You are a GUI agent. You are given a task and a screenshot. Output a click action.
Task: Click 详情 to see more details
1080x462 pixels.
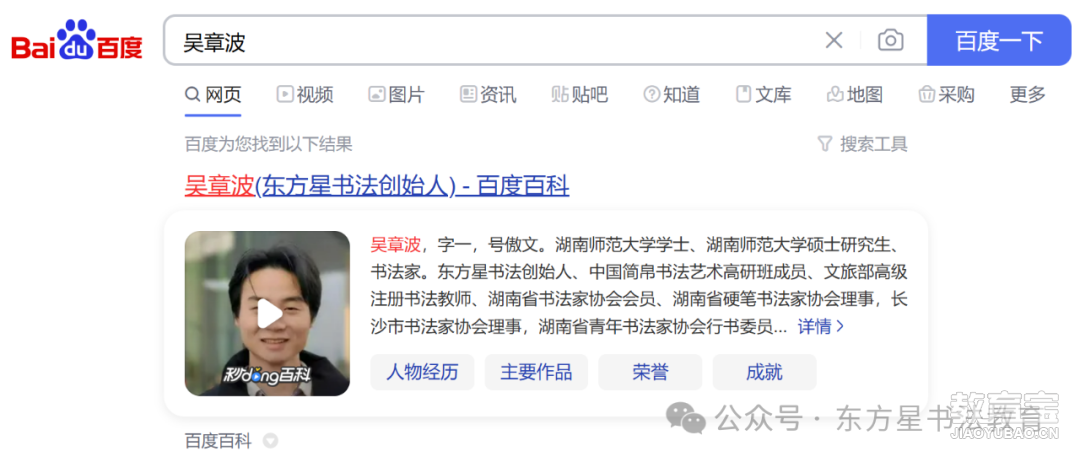tap(821, 326)
